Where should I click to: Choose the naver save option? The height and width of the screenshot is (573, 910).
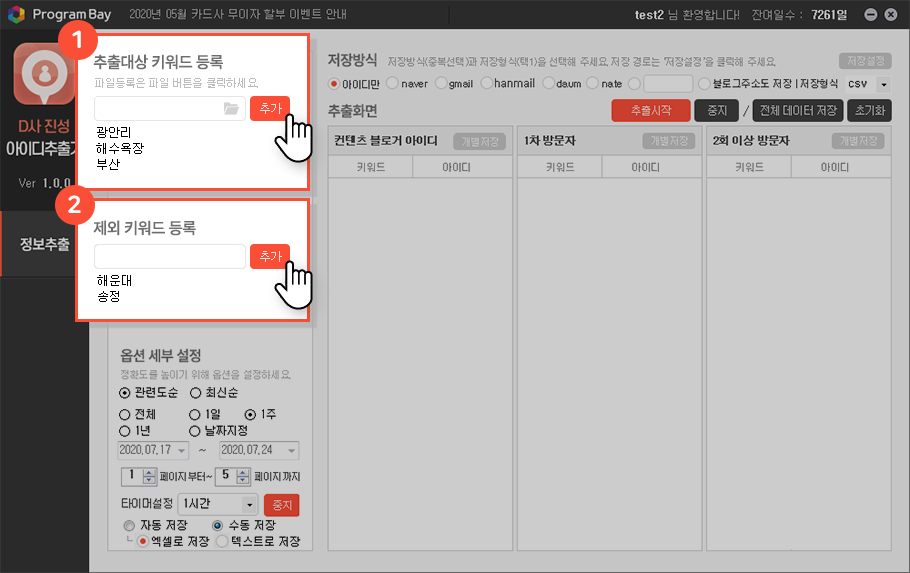[393, 83]
